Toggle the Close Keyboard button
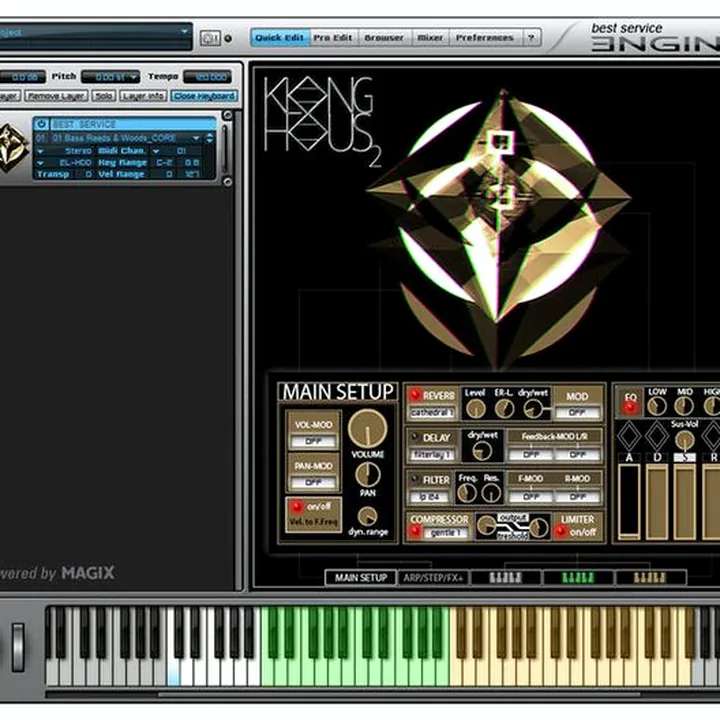 tap(204, 96)
